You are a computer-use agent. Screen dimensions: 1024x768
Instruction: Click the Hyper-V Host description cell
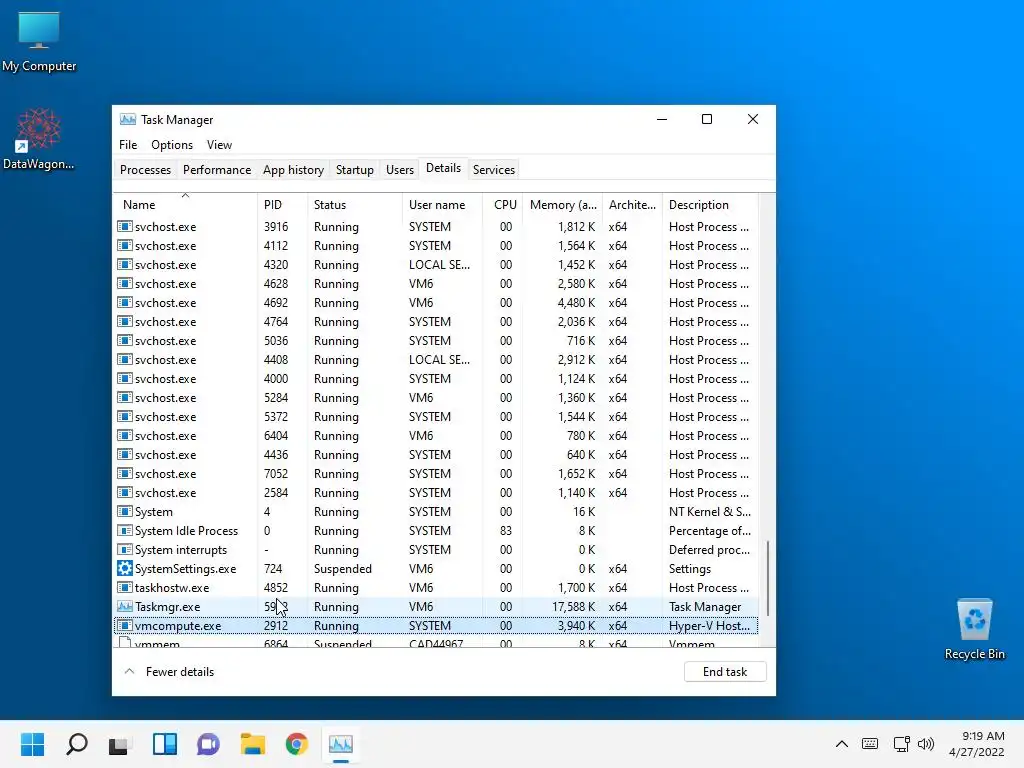pos(709,626)
